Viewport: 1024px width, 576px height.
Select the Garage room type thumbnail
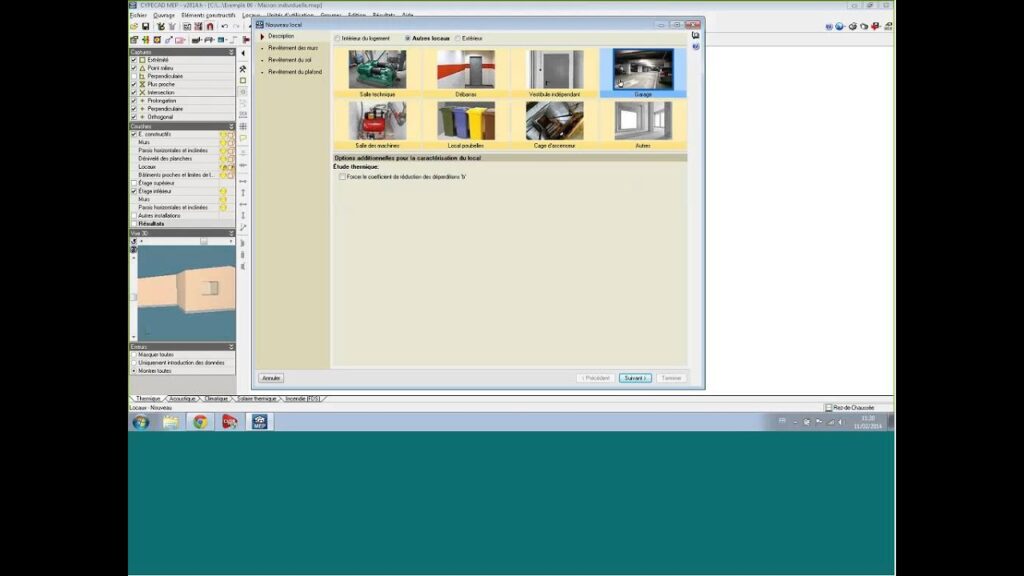[x=643, y=71]
